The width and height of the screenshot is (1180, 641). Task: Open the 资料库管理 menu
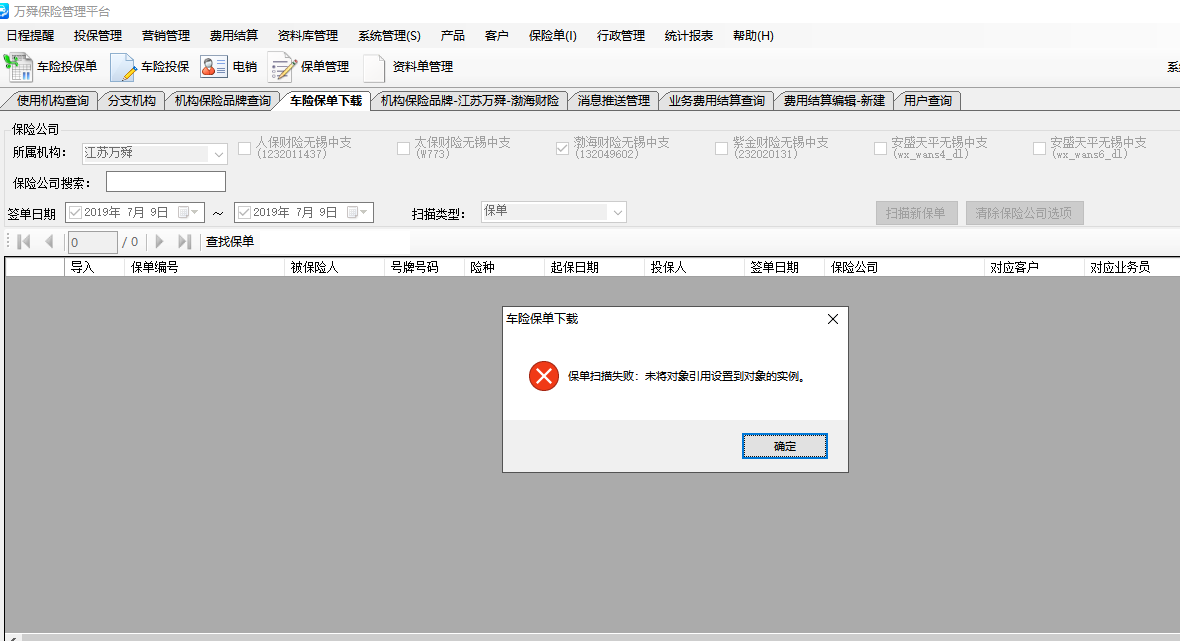tap(308, 35)
